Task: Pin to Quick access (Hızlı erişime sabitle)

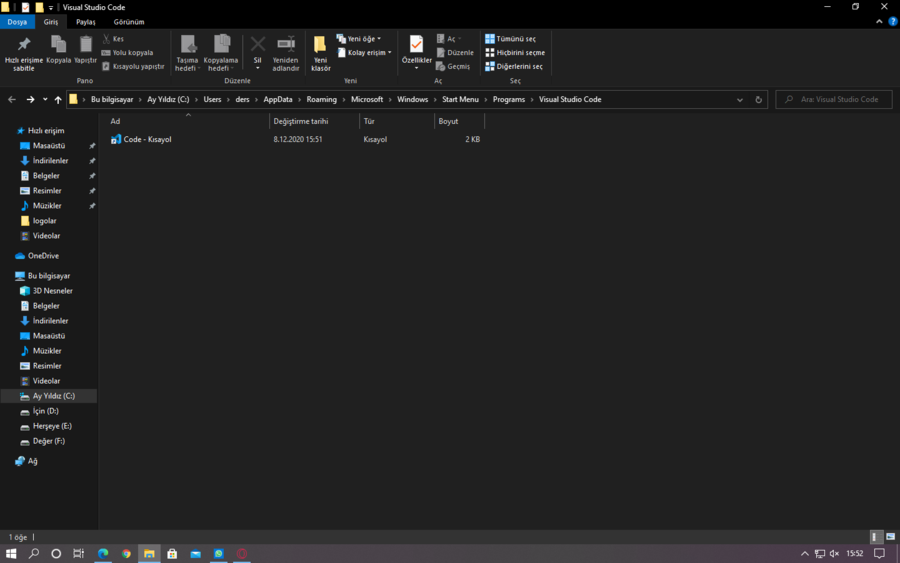Action: [24, 53]
